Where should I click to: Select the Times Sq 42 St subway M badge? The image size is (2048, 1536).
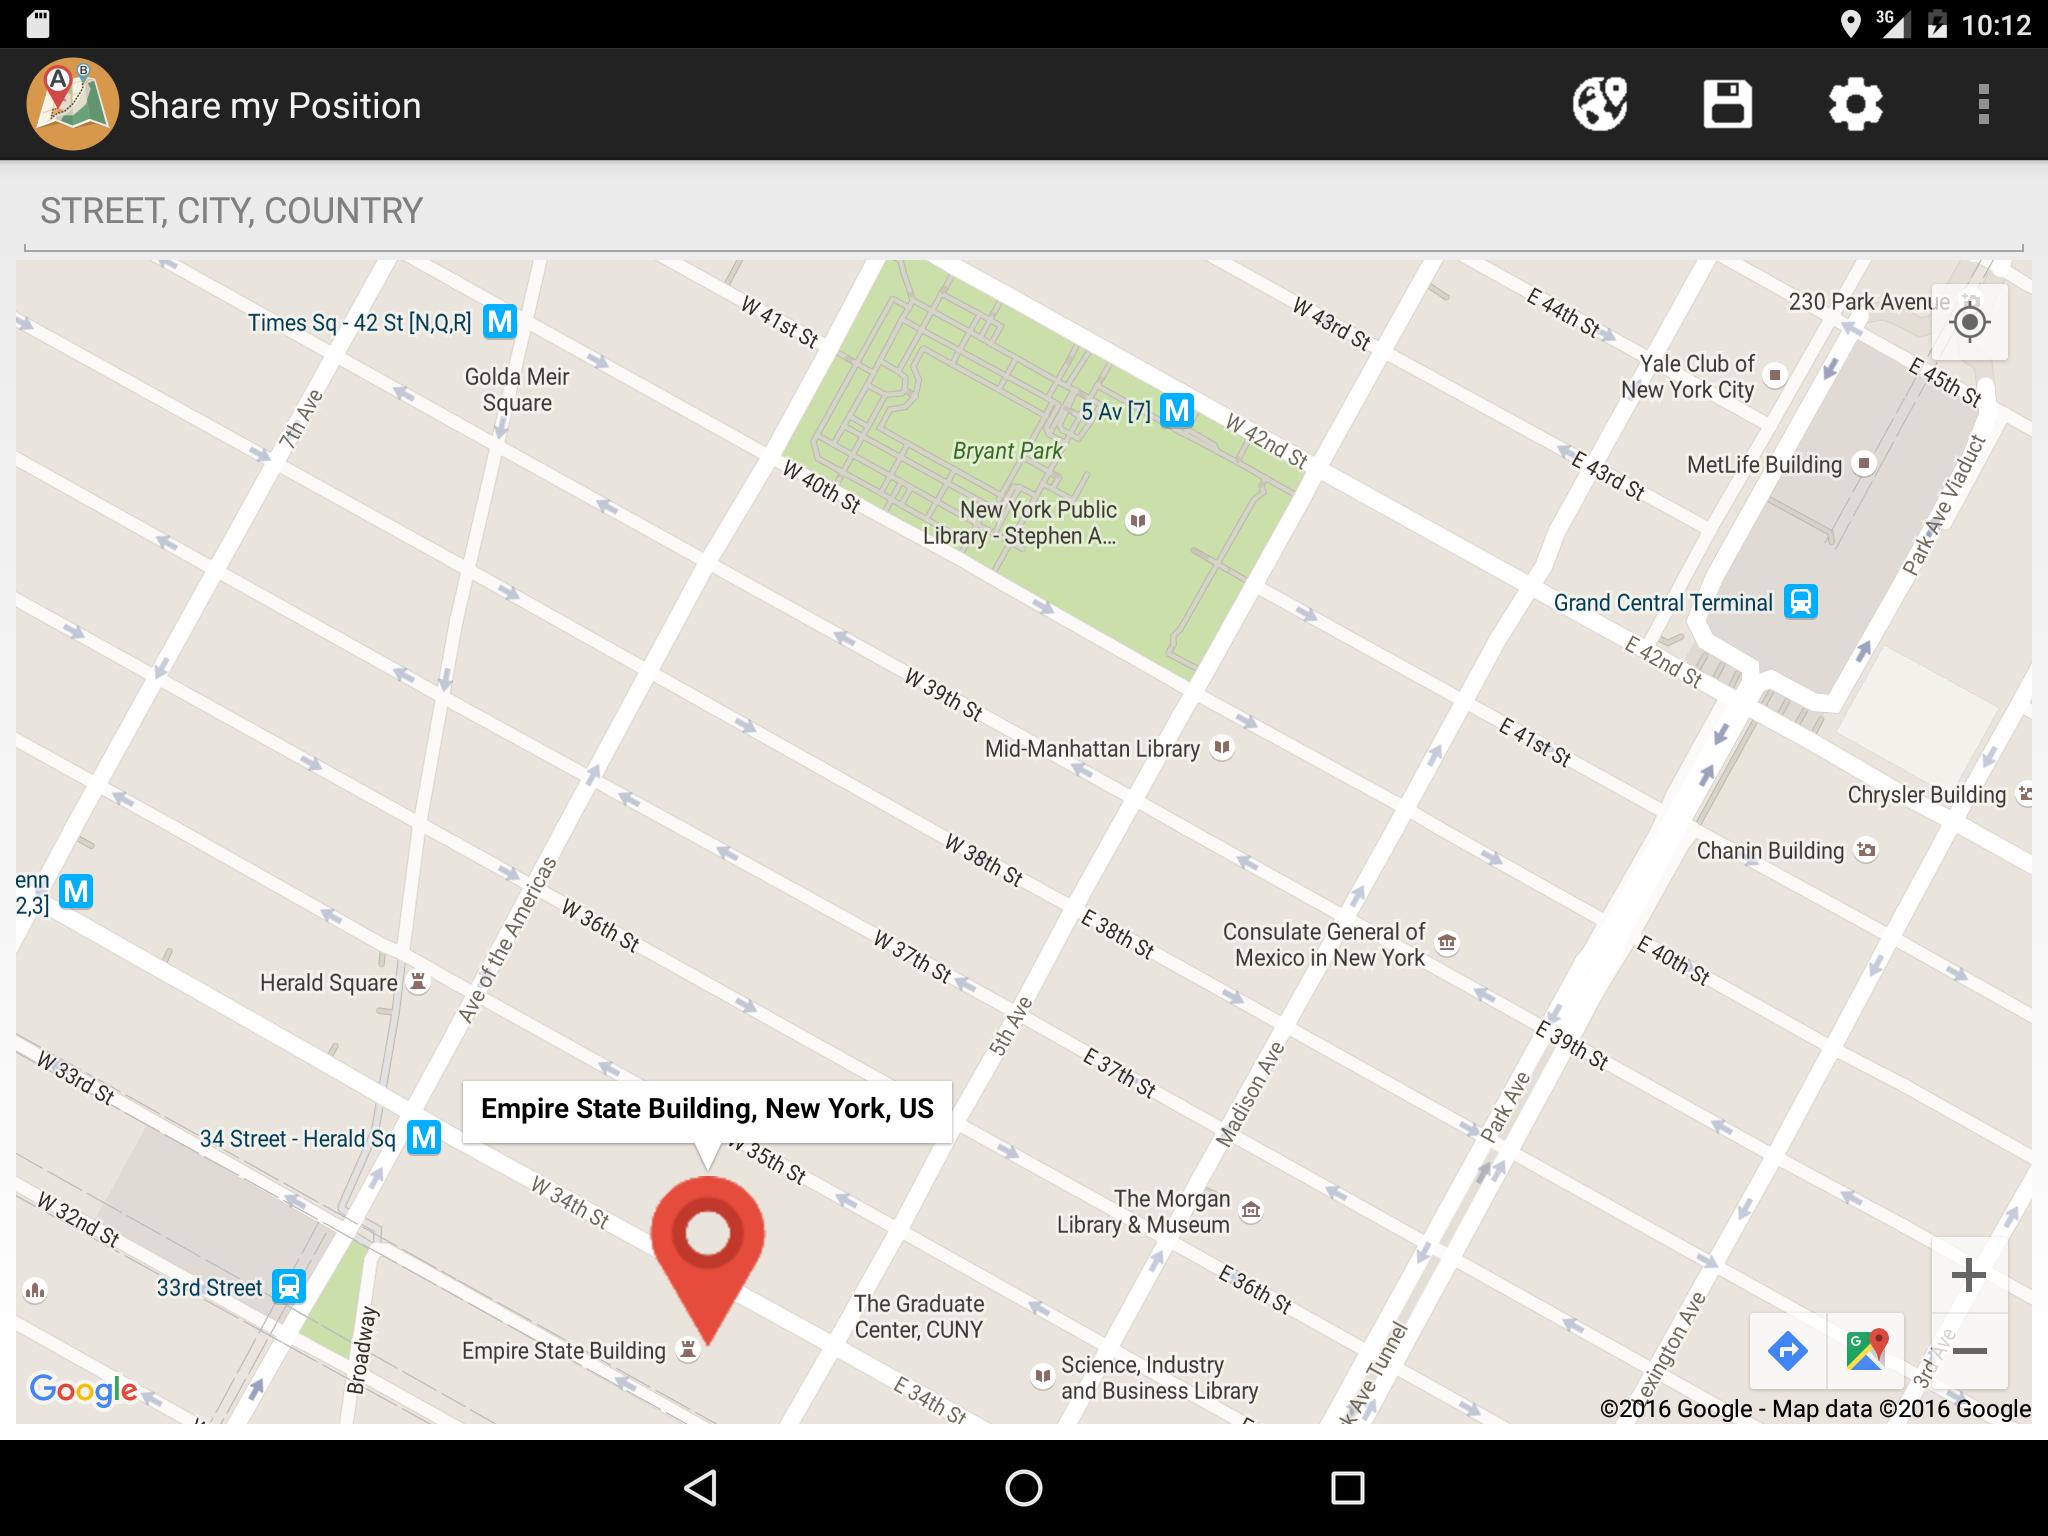[500, 322]
